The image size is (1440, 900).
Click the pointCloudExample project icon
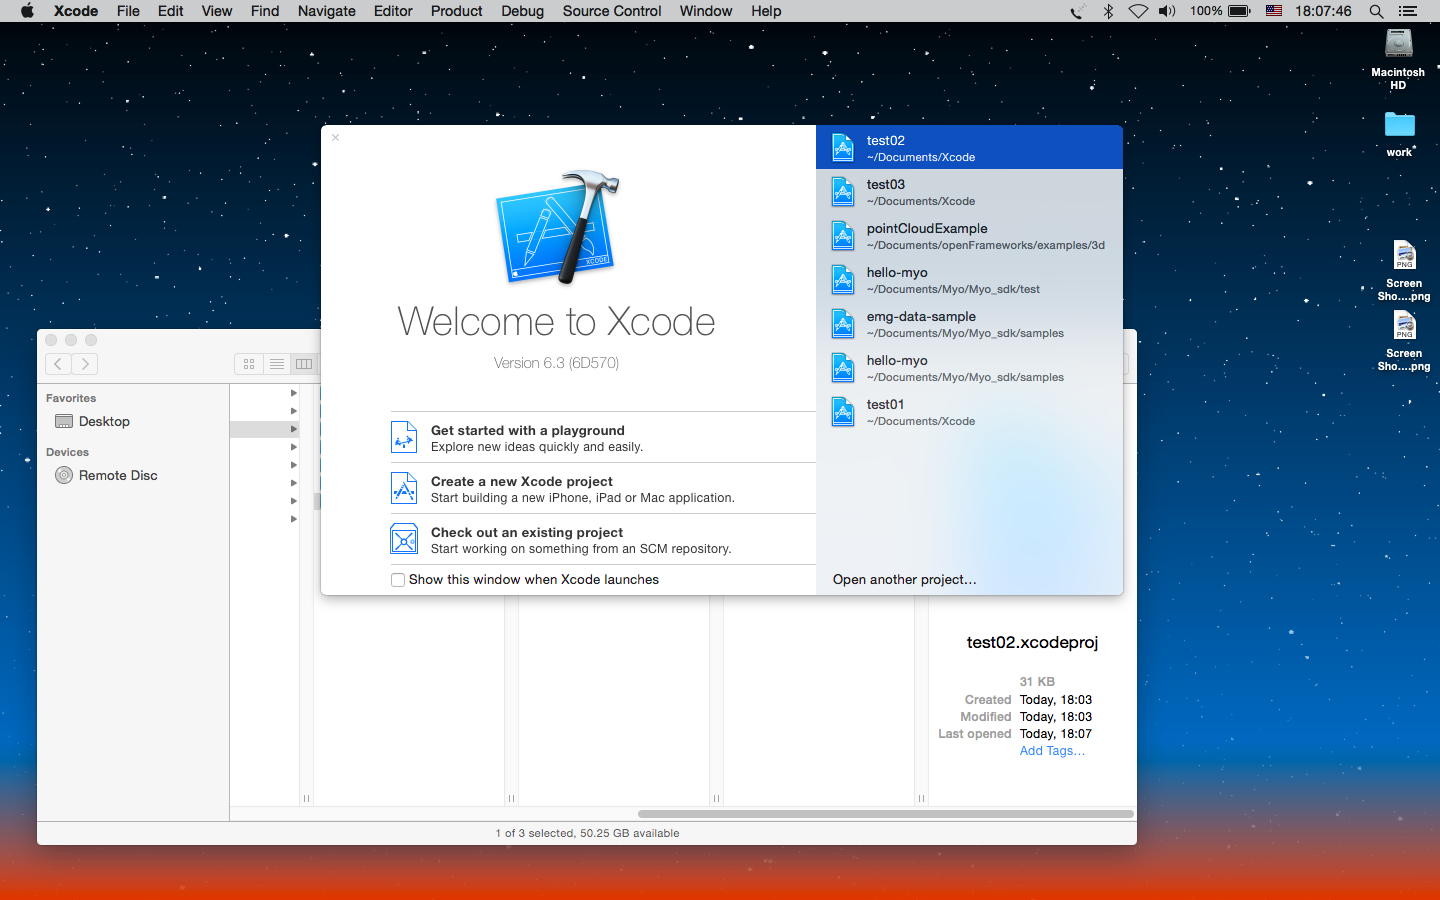coord(843,236)
